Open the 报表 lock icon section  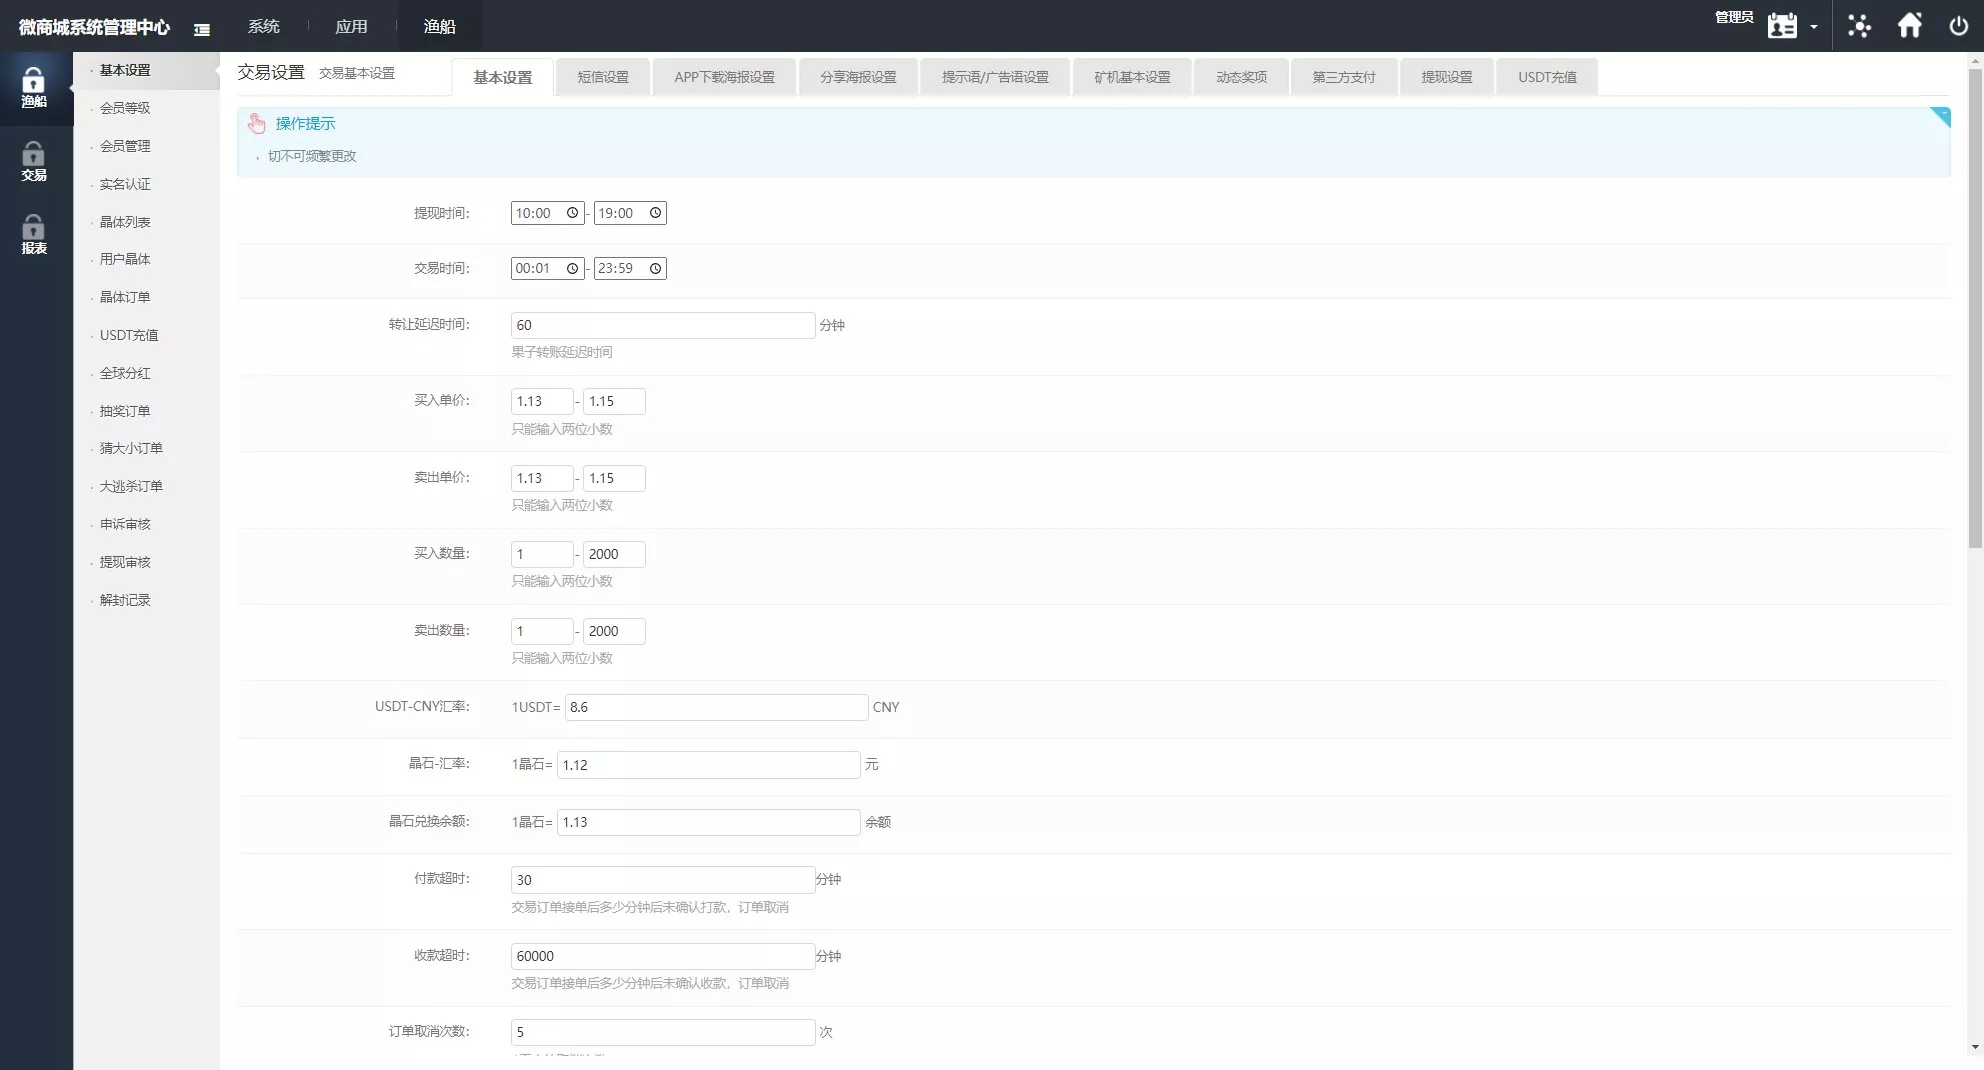34,229
